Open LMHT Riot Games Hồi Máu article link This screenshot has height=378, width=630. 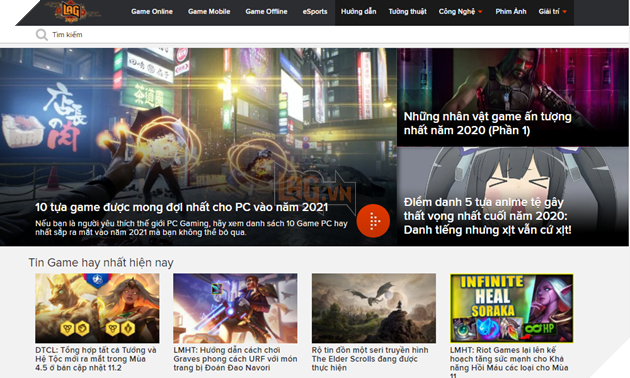(x=509, y=362)
